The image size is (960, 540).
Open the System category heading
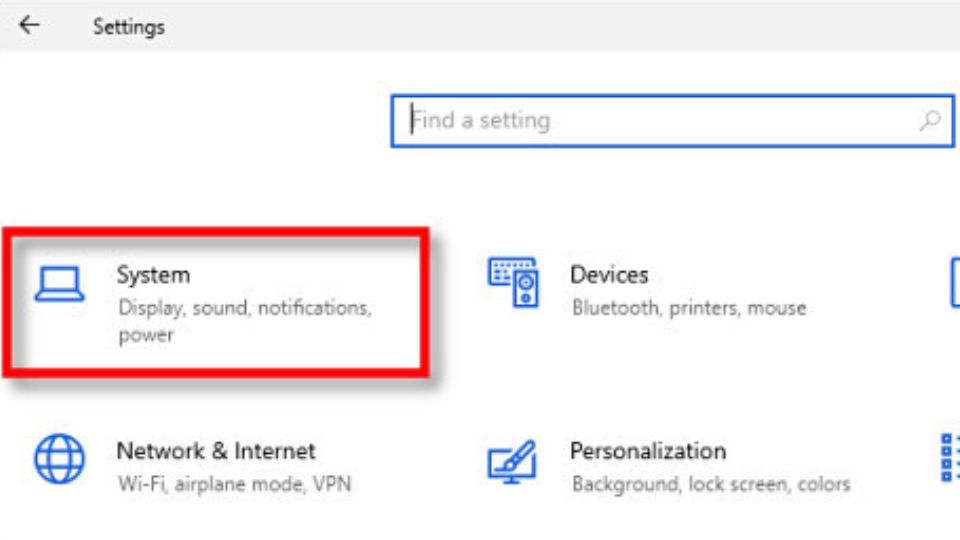[x=153, y=274]
